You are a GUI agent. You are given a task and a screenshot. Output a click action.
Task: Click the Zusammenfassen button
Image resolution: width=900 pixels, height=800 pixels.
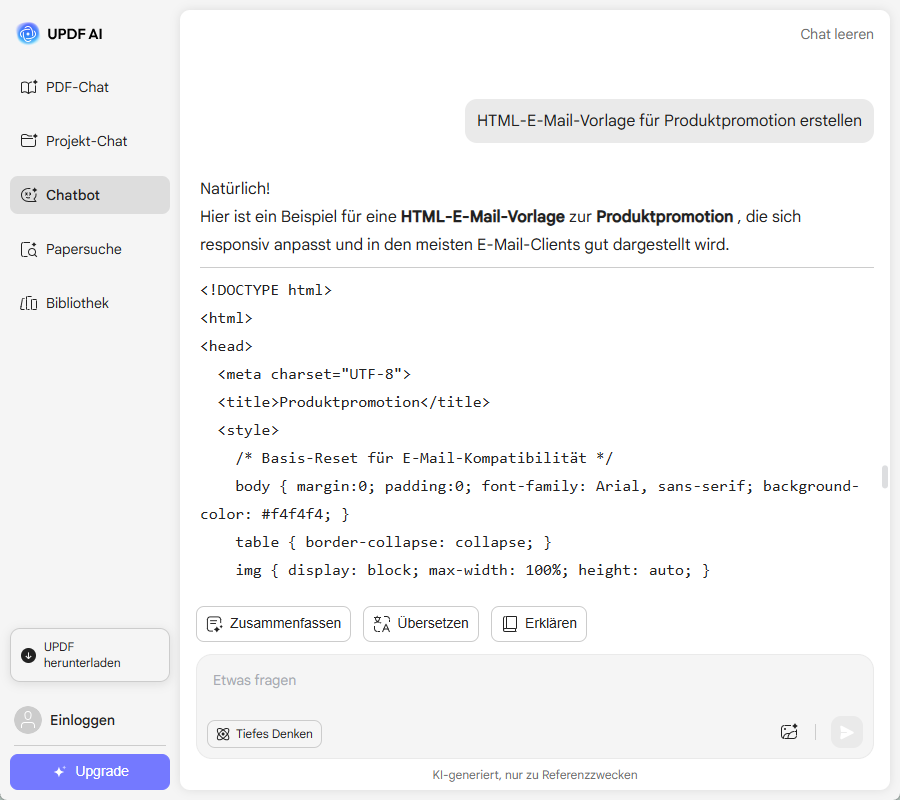click(x=273, y=624)
